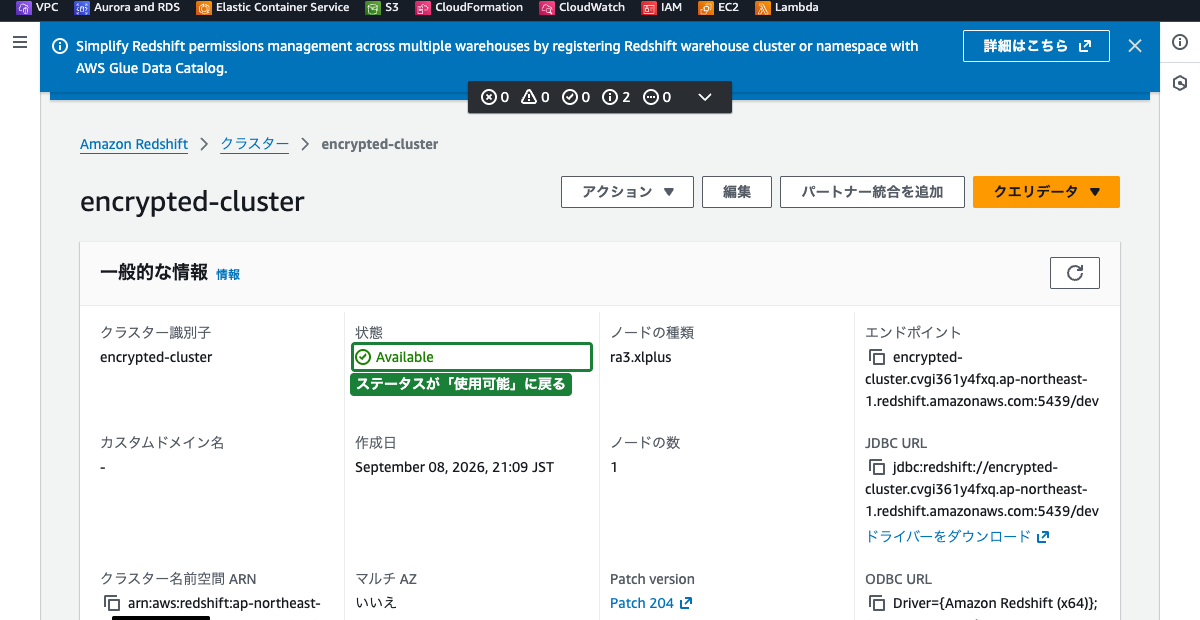1200x620 pixels.
Task: Show the error count indicator
Action: point(496,97)
